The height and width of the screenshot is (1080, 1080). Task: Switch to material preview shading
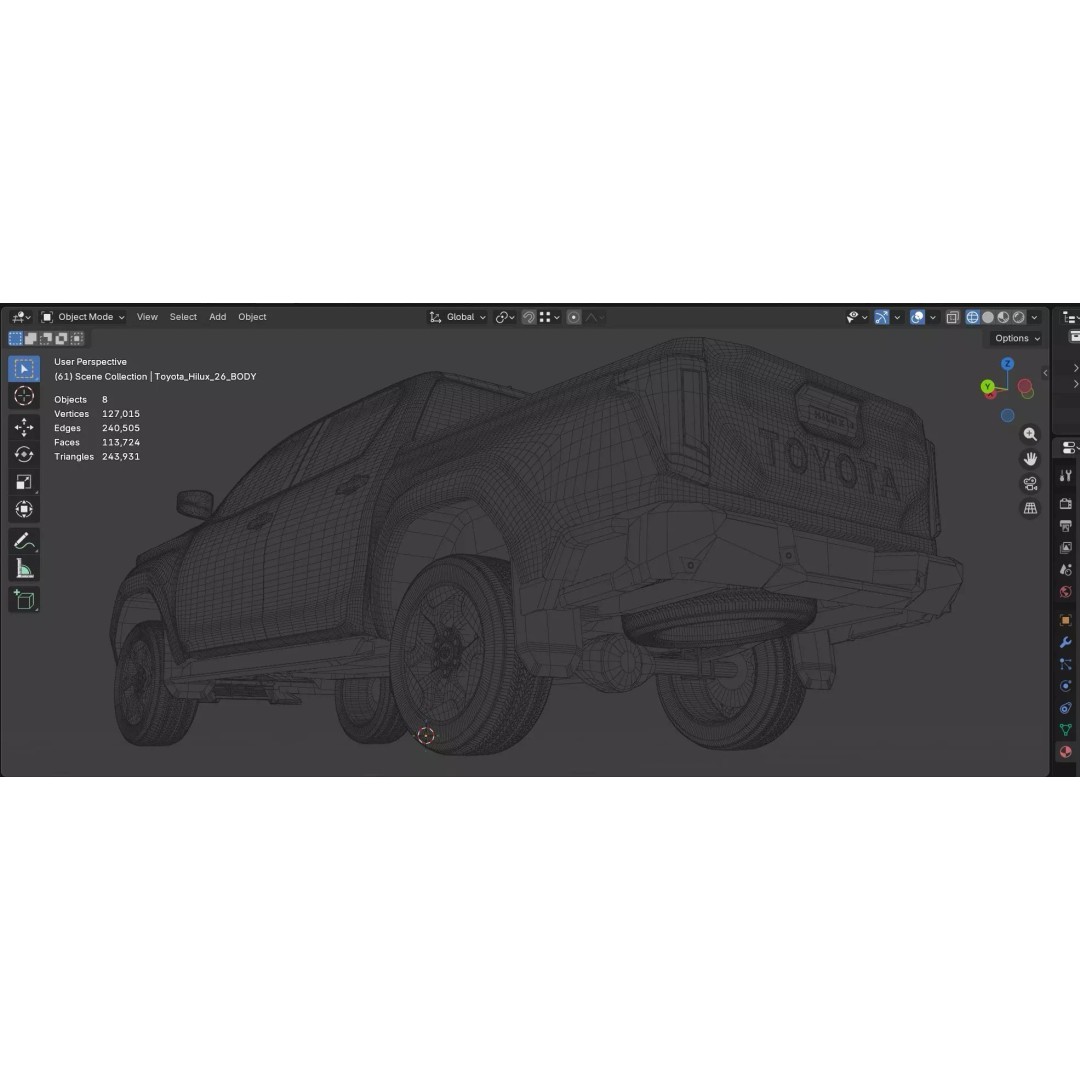click(1004, 318)
